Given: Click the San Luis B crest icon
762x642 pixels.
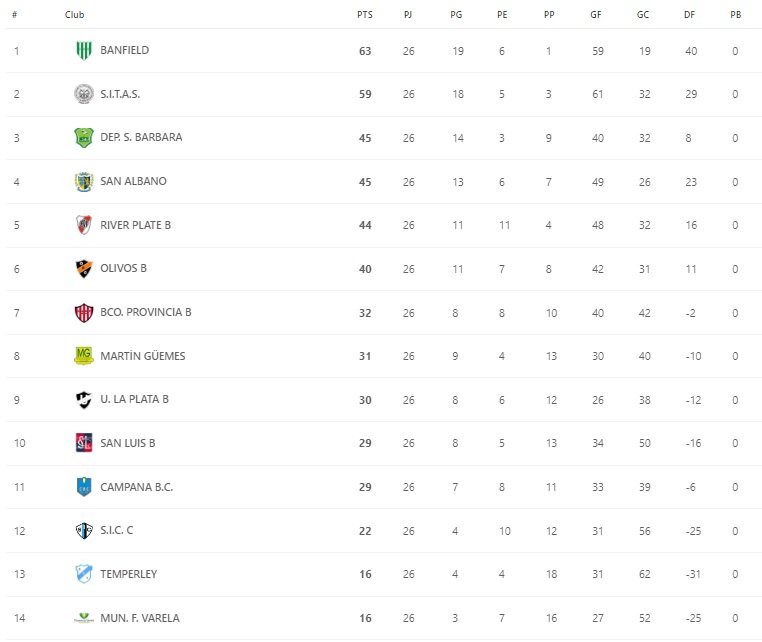Looking at the screenshot, I should [x=84, y=443].
